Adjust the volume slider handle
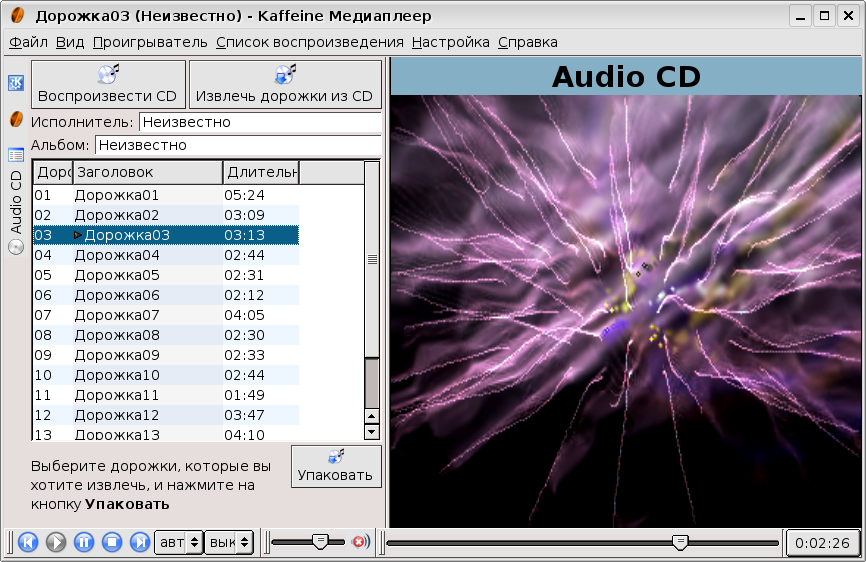Screen dimensions: 866x562 point(320,542)
